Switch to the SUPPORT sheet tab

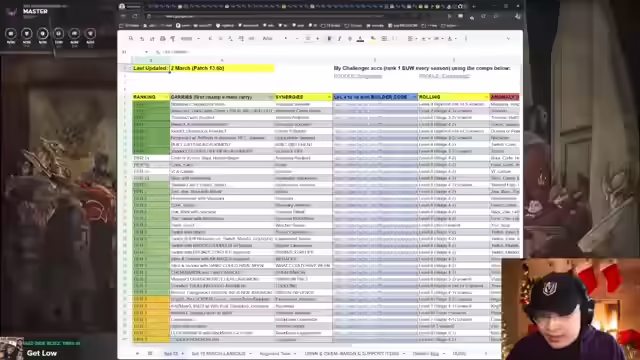pos(354,353)
